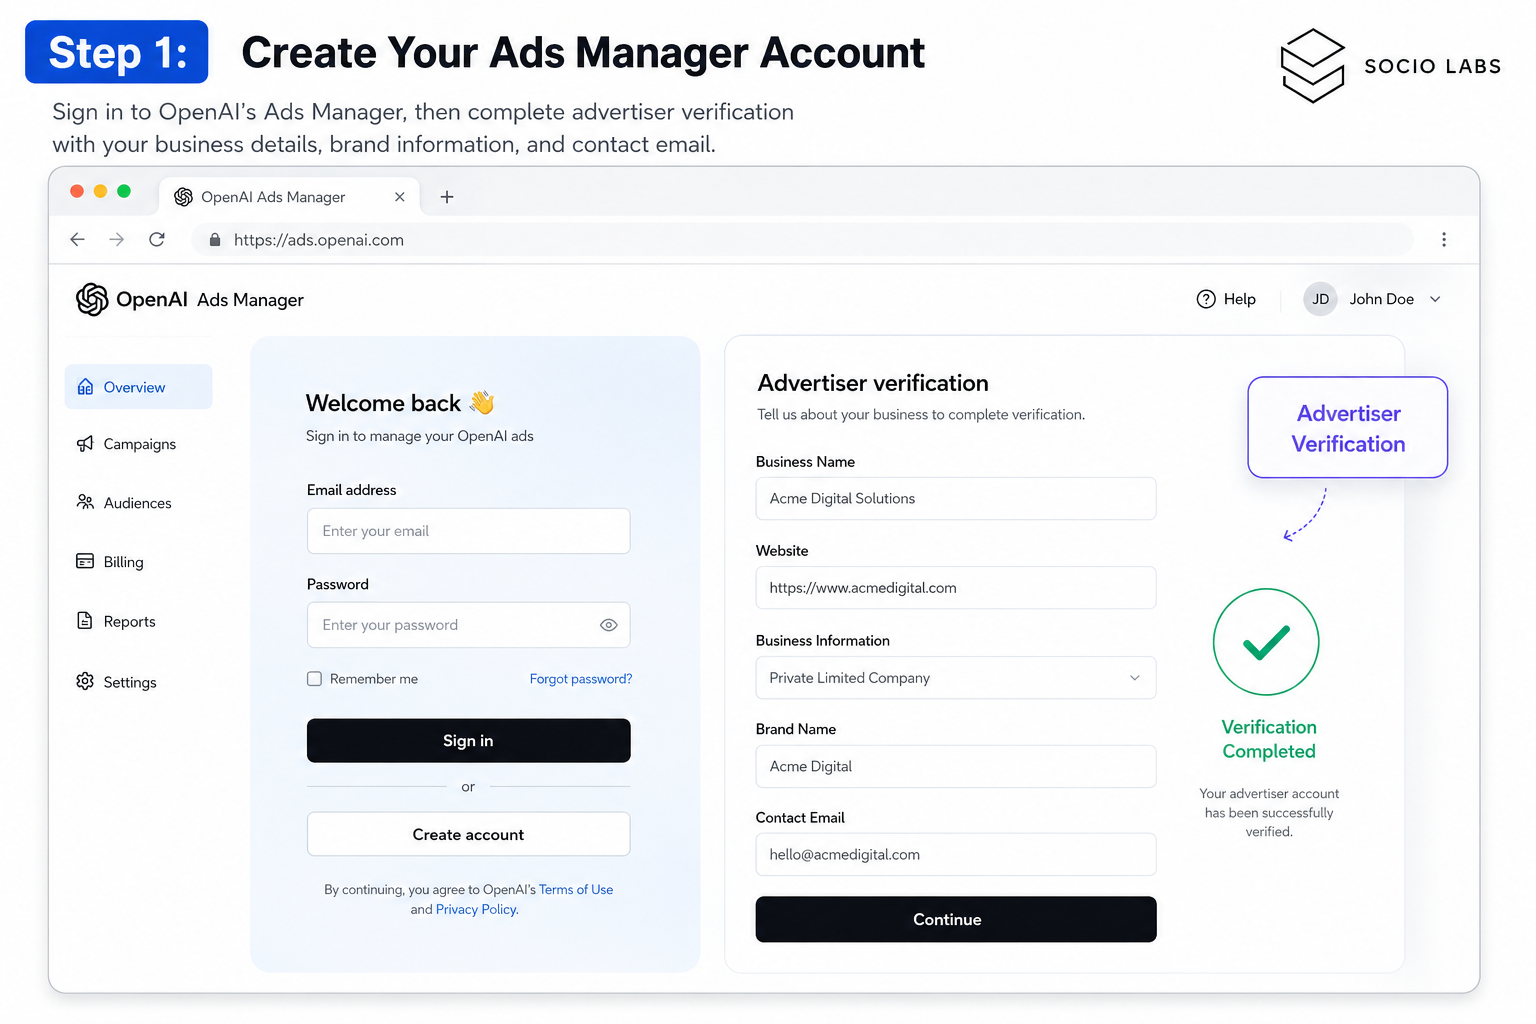
Task: Navigate to Reports in sidebar
Action: click(139, 621)
